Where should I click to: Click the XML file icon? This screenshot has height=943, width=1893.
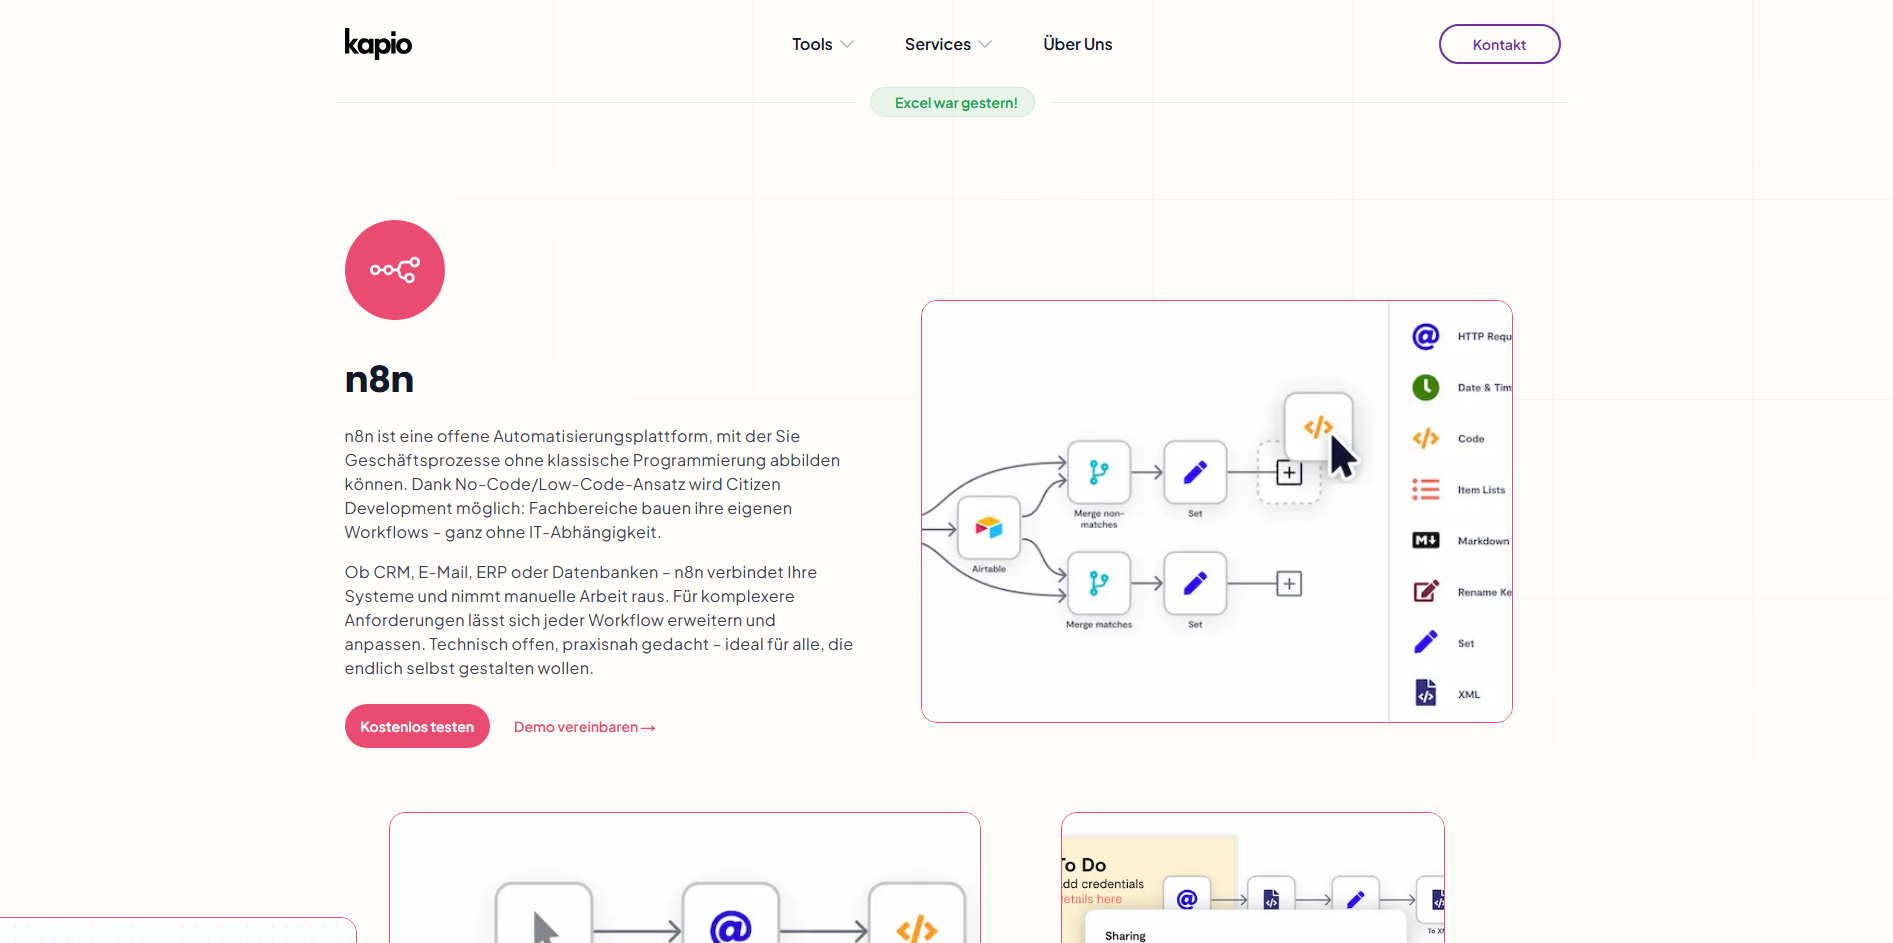[x=1425, y=693]
